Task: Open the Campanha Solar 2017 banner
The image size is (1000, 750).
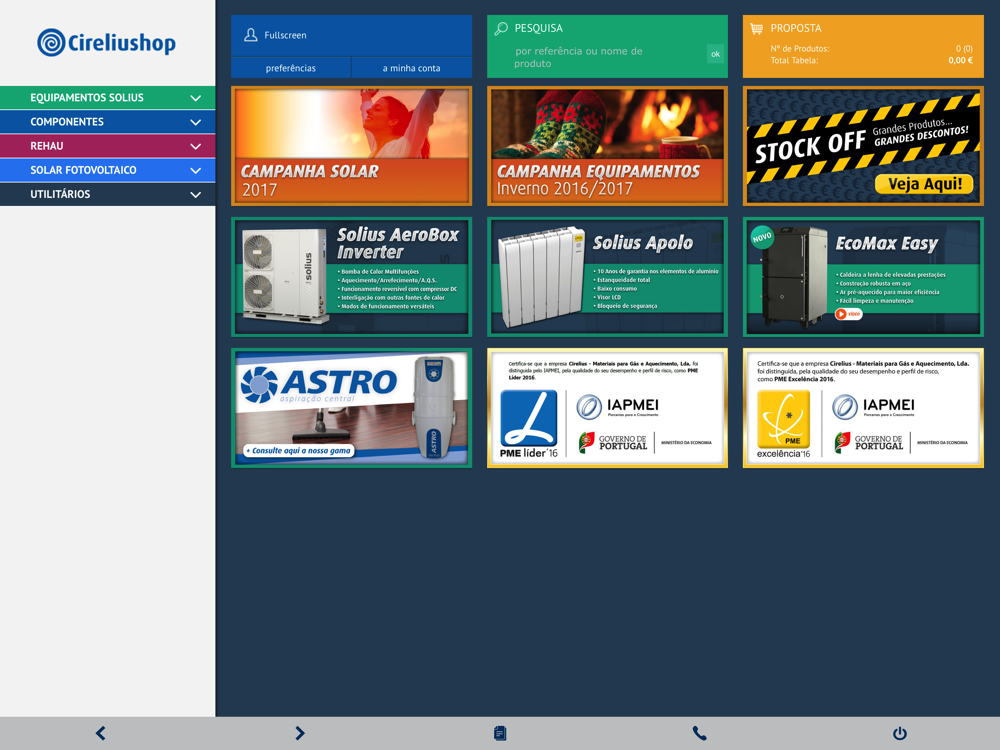Action: (351, 146)
